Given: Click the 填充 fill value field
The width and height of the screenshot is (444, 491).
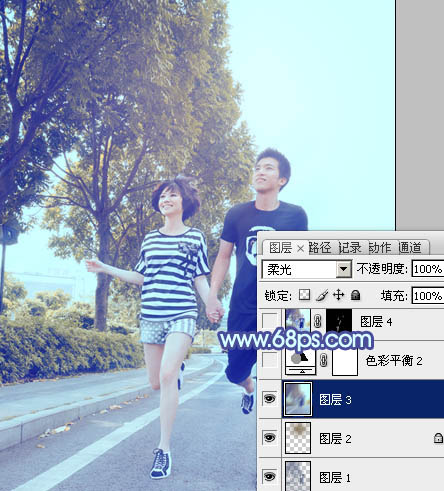Looking at the screenshot, I should [x=428, y=296].
